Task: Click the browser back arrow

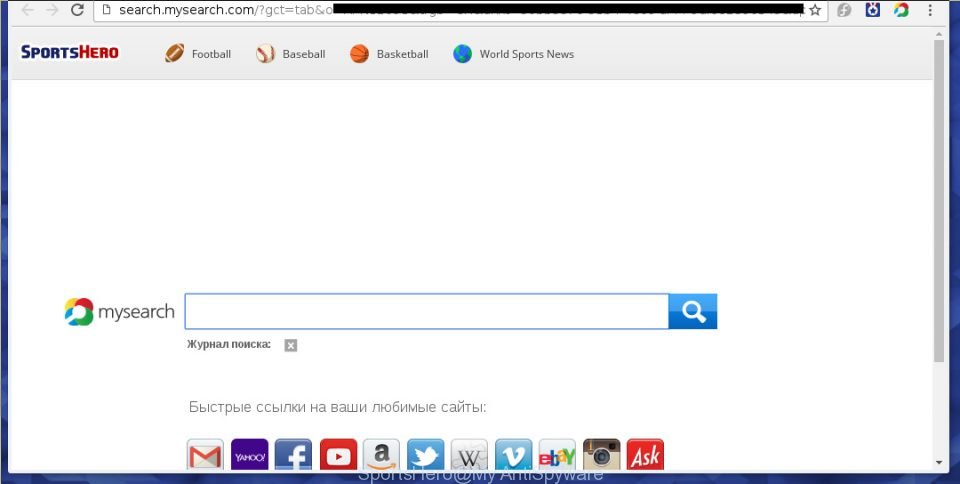Action: click(27, 10)
